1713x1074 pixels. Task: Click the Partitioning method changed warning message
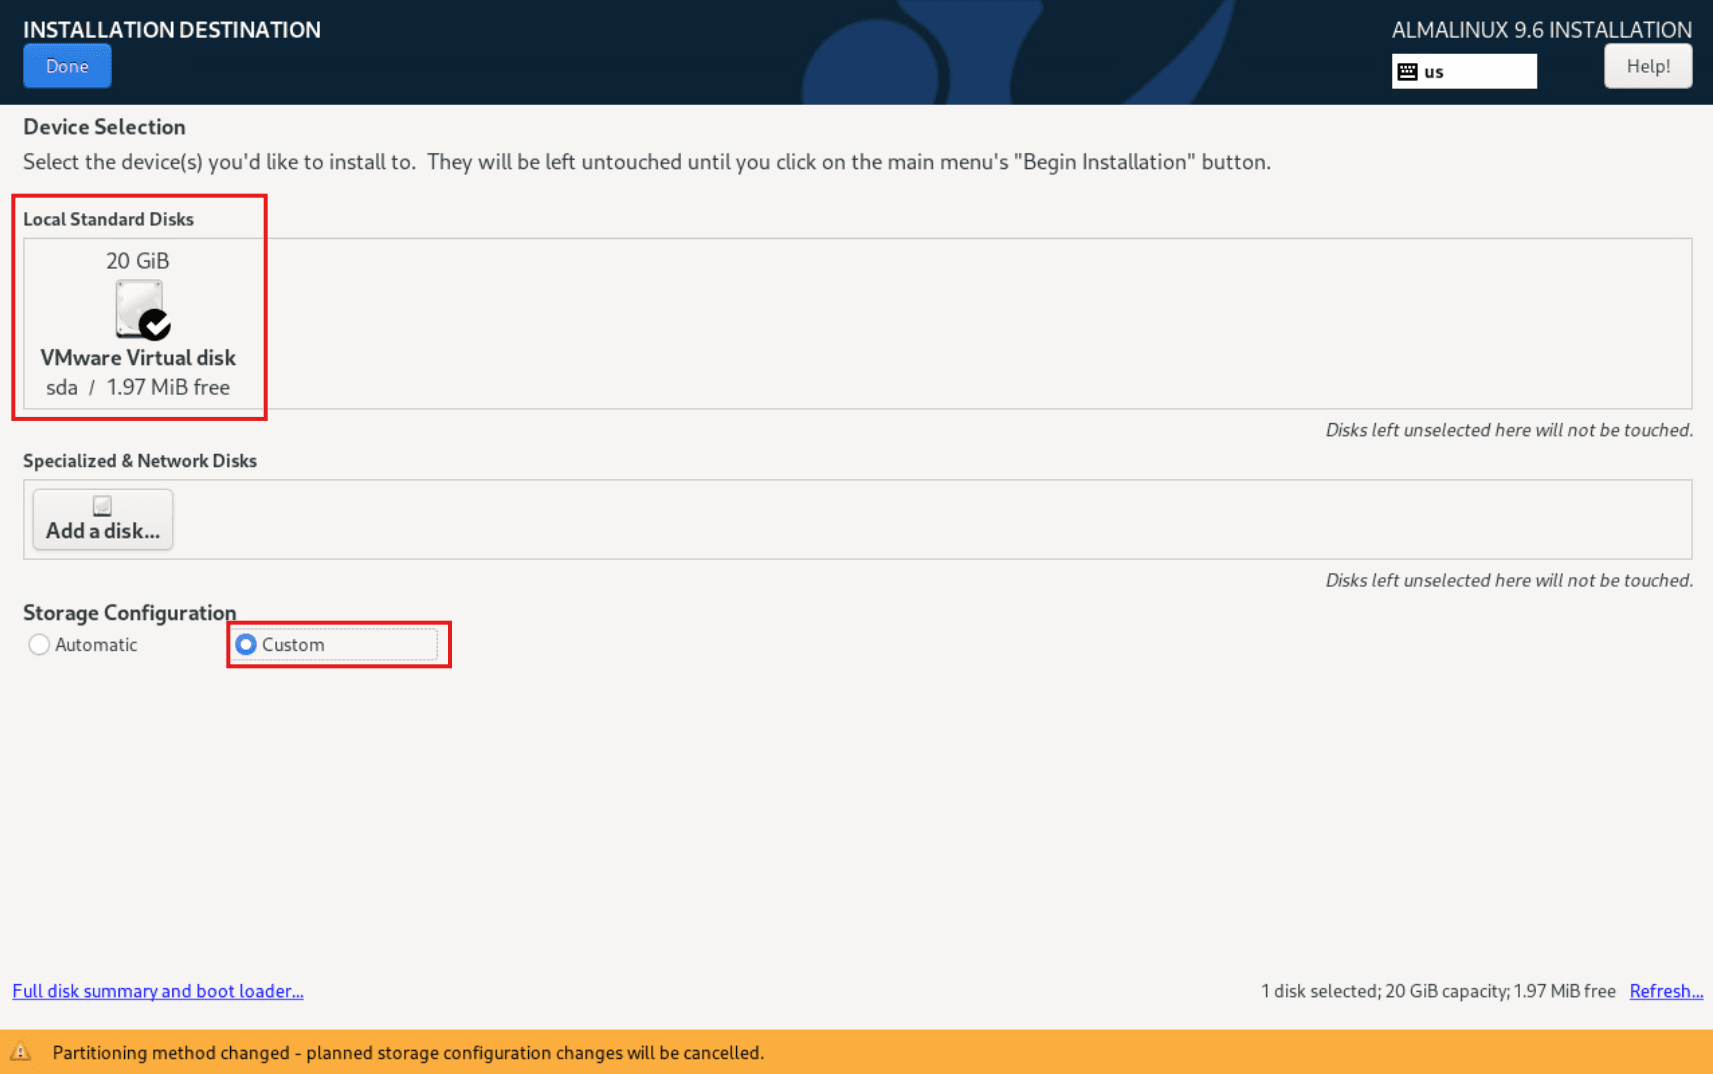[408, 1052]
